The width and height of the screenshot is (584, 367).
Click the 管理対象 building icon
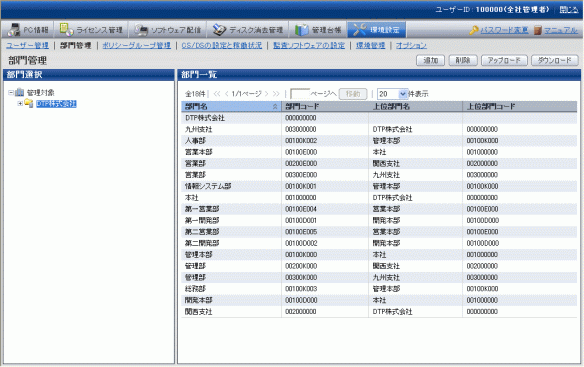coord(19,92)
